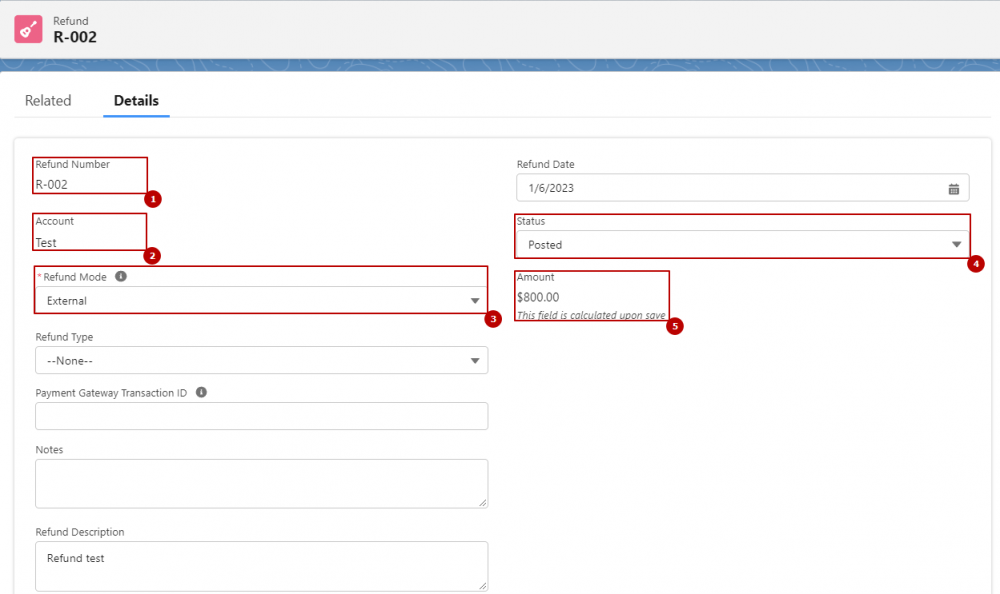Switch to the Related tab

point(48,101)
